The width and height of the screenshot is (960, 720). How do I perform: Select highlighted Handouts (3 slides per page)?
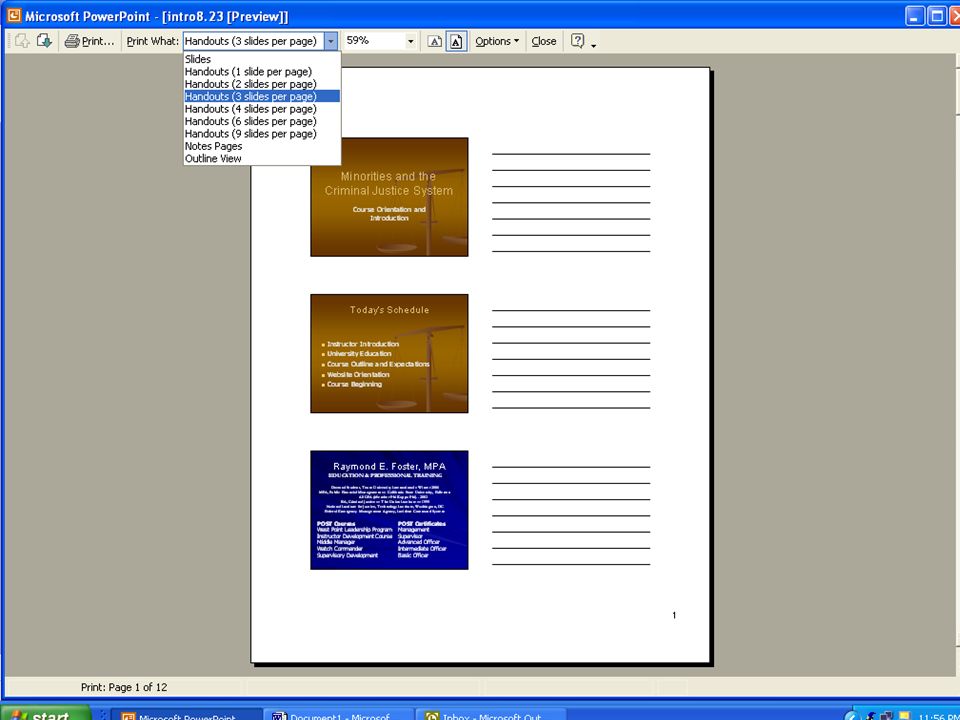[262, 96]
